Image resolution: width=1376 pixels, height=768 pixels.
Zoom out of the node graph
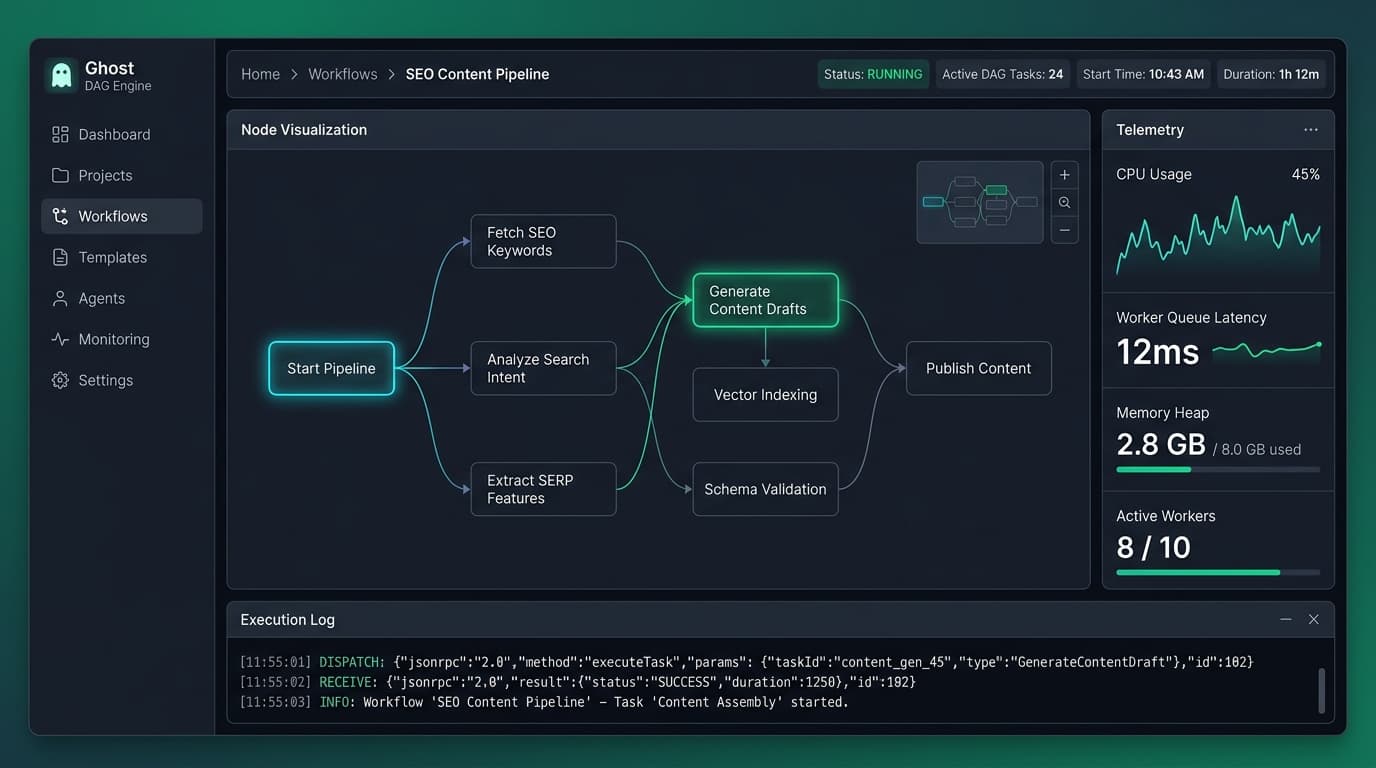point(1064,230)
